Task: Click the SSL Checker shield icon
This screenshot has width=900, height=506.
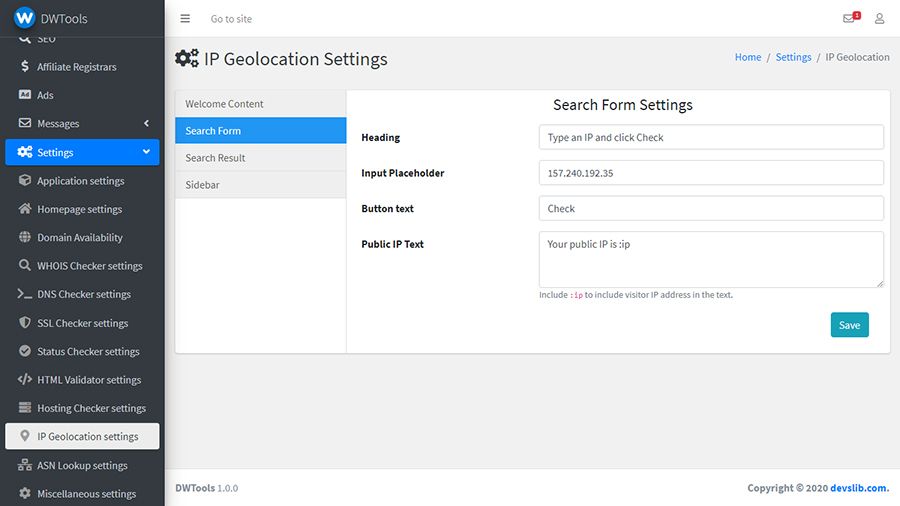Action: 25,323
